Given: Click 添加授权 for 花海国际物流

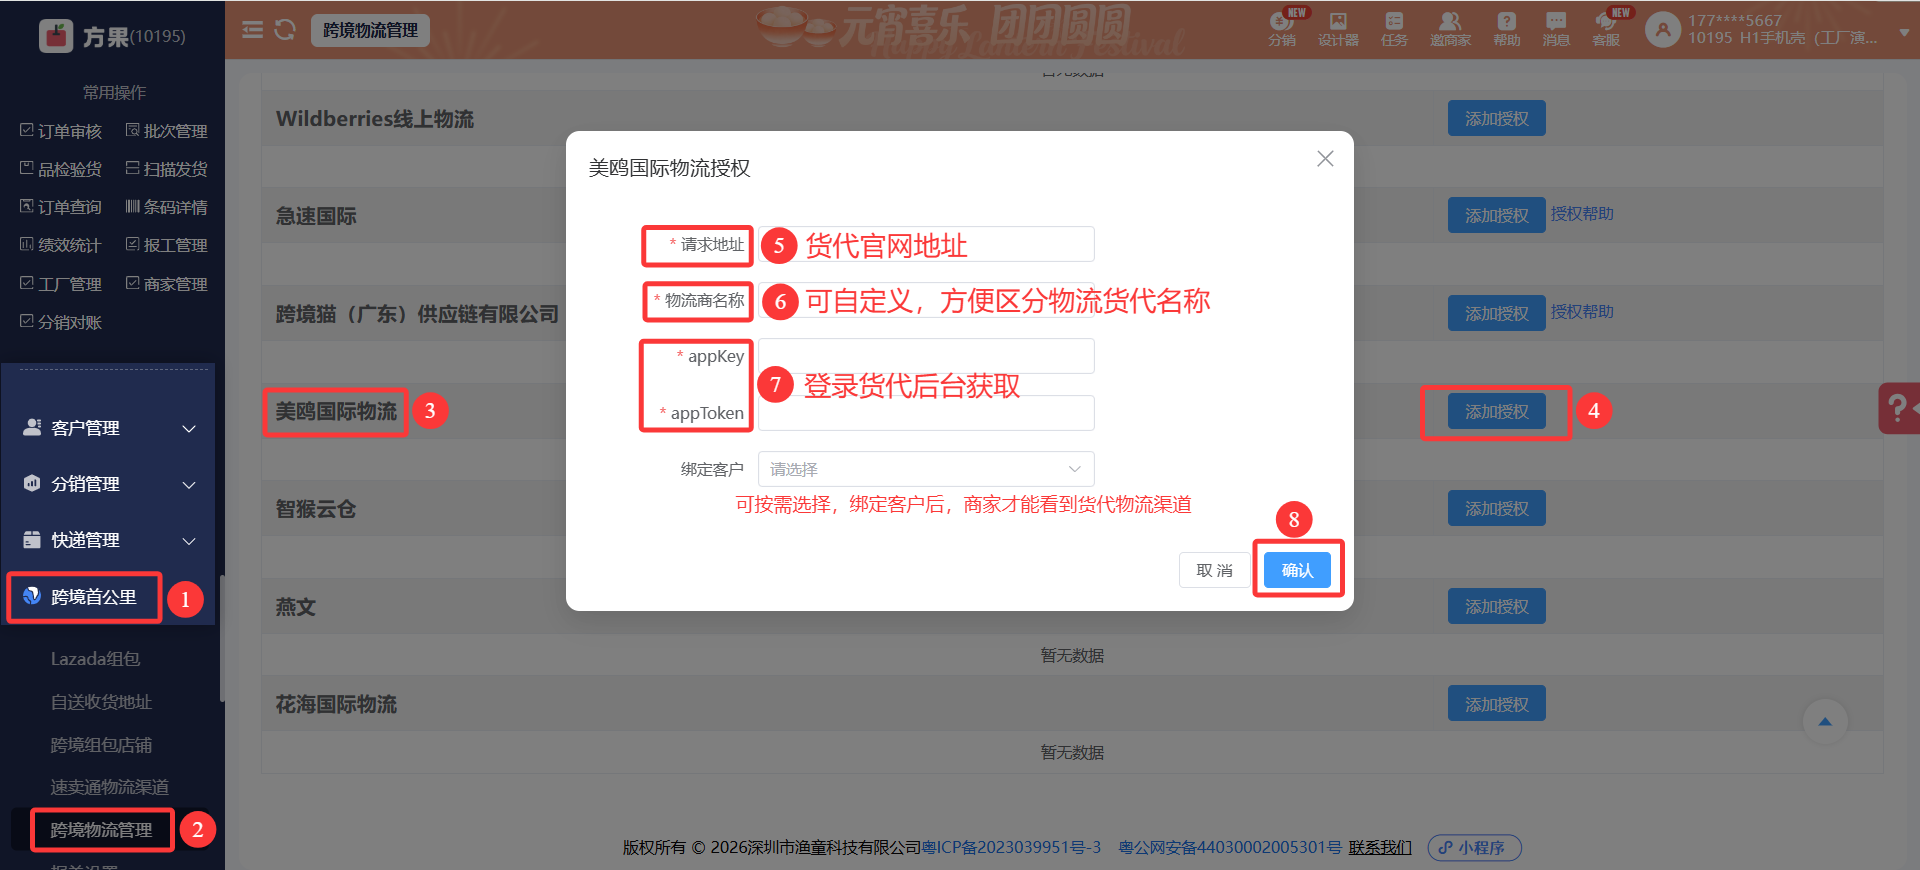Looking at the screenshot, I should point(1496,703).
